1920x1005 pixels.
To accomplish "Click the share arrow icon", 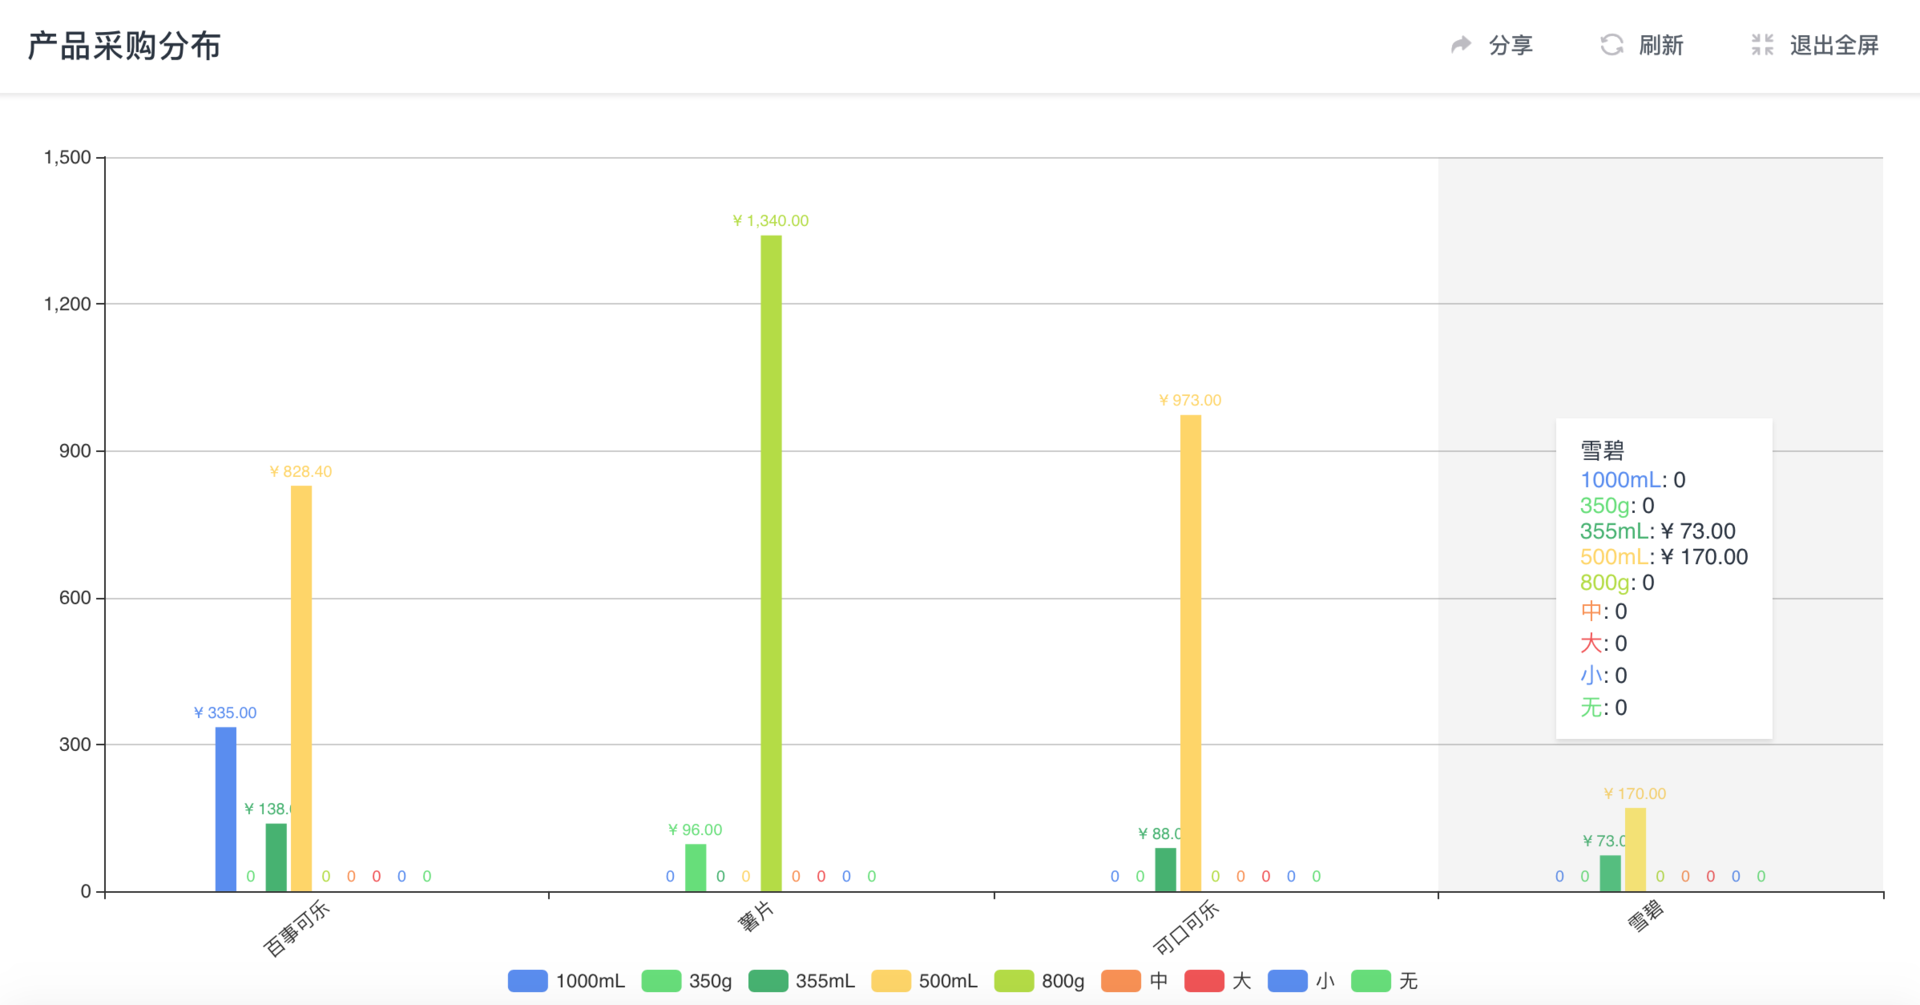I will (1461, 45).
